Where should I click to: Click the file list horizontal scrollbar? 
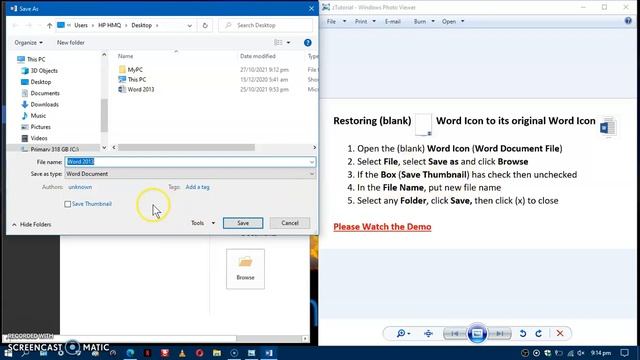[186, 147]
